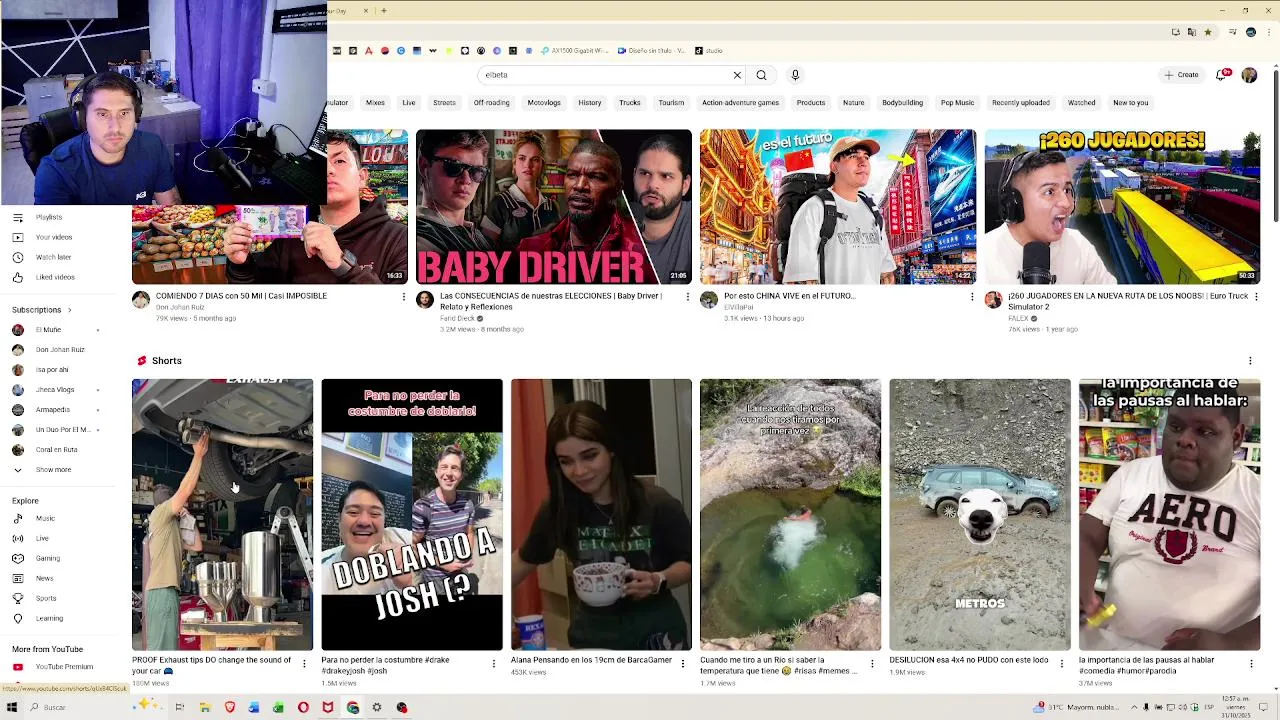Choose the Action-adventure games chip
Image resolution: width=1280 pixels, height=720 pixels.
click(740, 103)
